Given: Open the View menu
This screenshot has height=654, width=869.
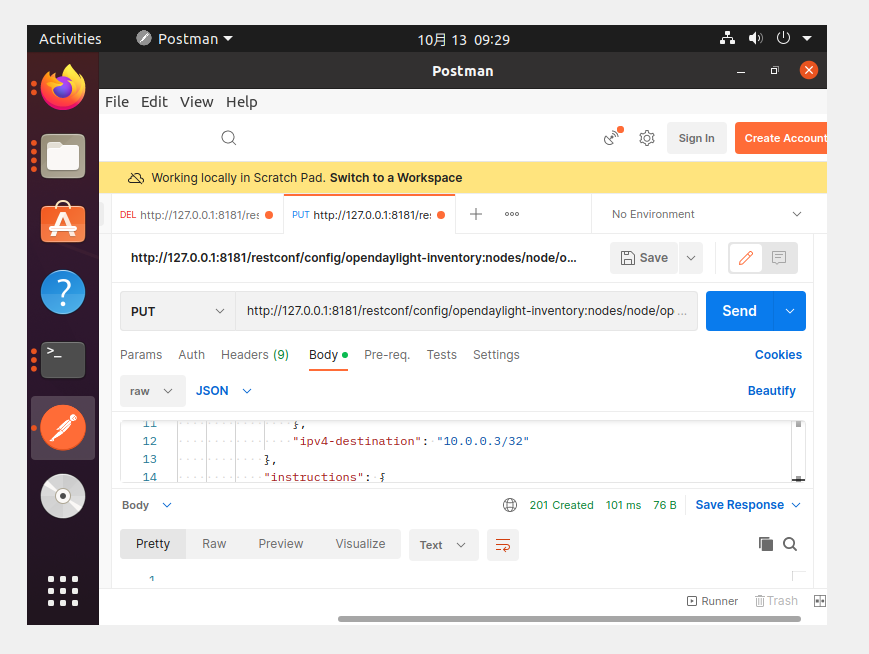Looking at the screenshot, I should coord(196,102).
